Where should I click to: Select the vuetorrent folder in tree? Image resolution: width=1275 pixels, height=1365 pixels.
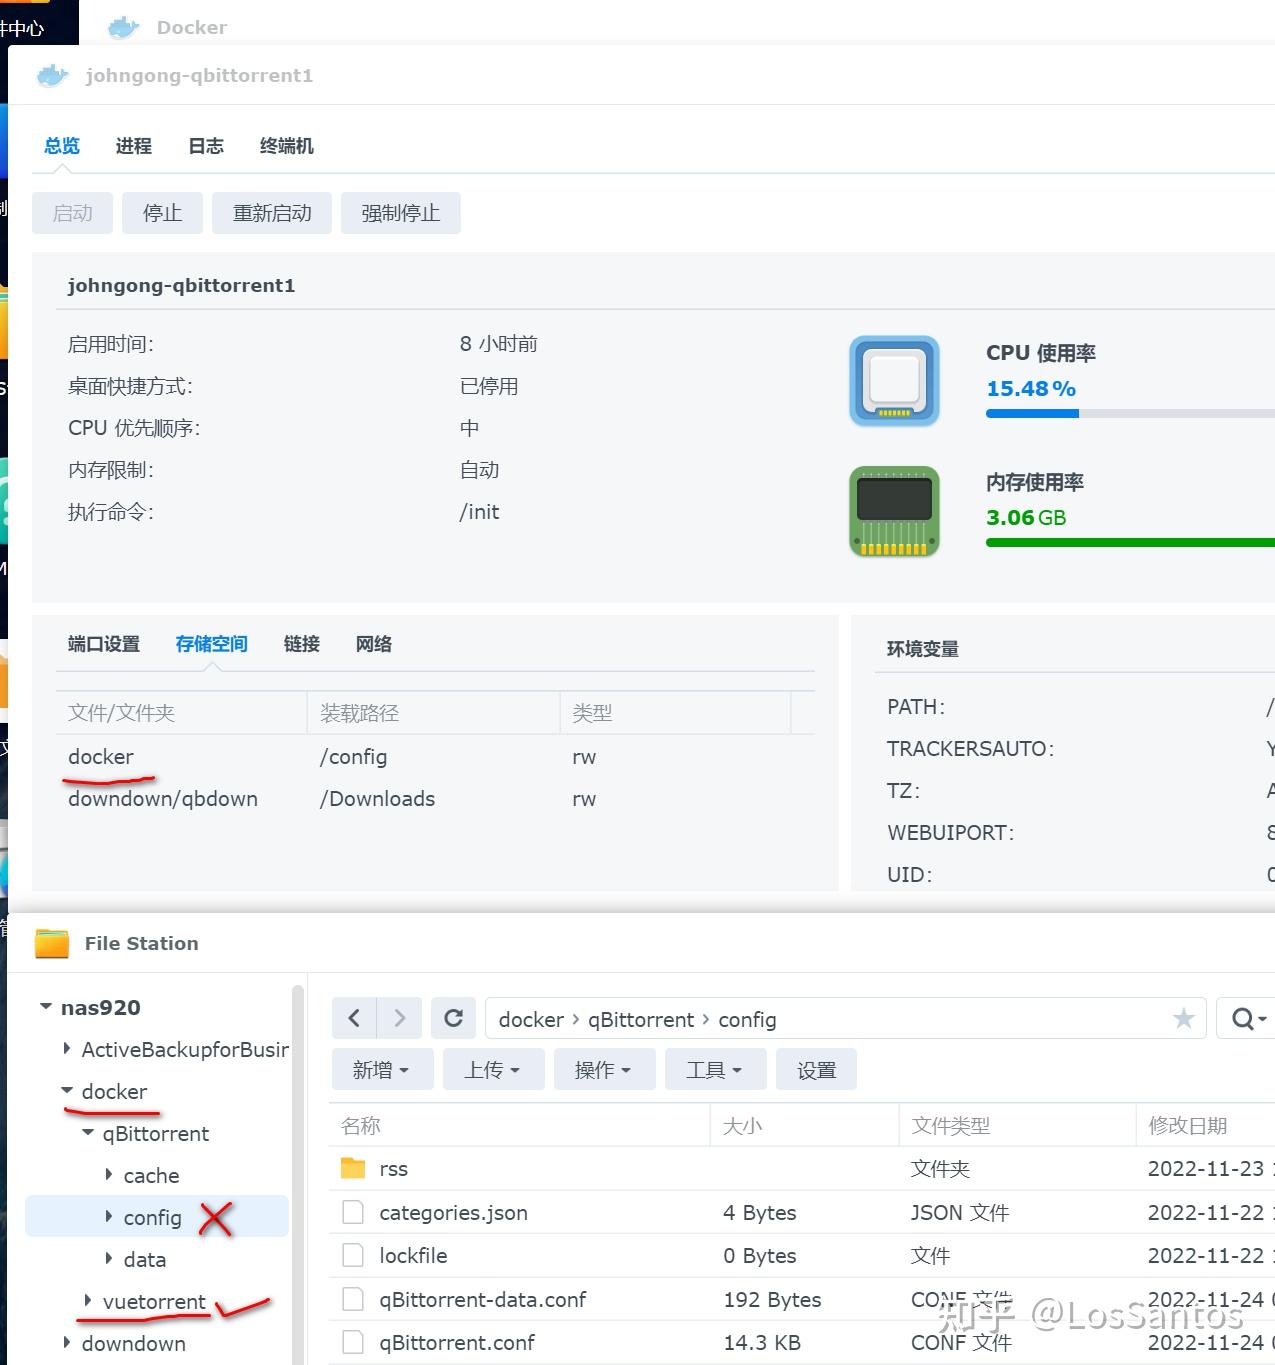coord(154,1301)
